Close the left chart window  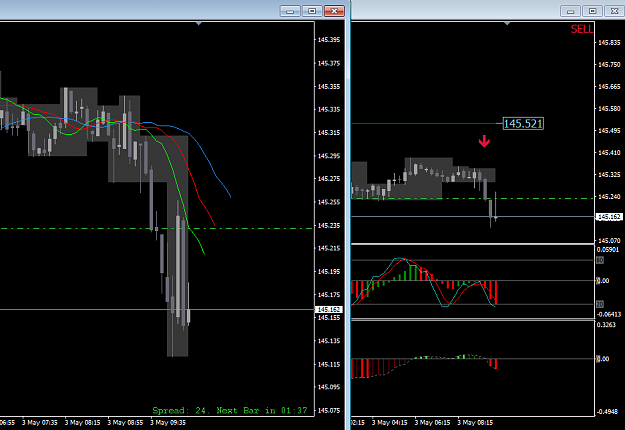click(x=334, y=11)
